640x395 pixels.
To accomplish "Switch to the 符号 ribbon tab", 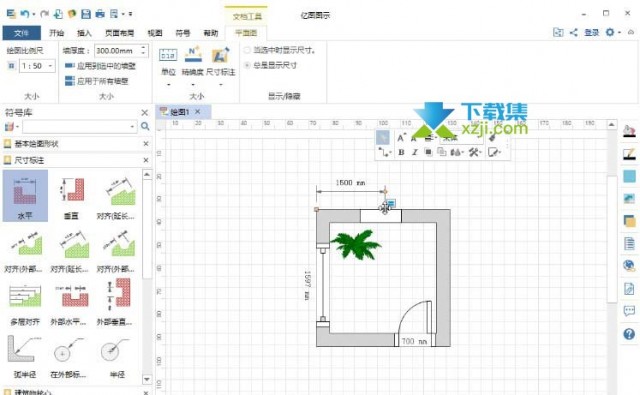I will pos(182,33).
